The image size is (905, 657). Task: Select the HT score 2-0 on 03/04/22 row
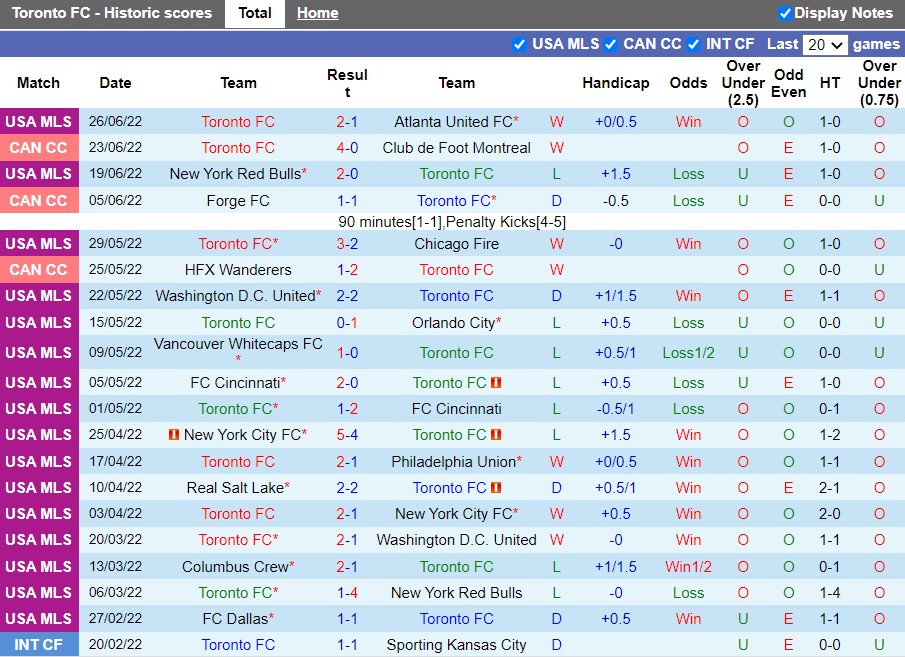[829, 514]
